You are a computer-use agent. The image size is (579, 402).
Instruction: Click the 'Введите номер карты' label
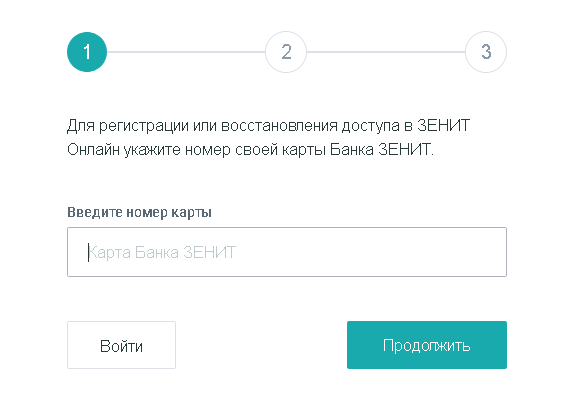pyautogui.click(x=139, y=212)
